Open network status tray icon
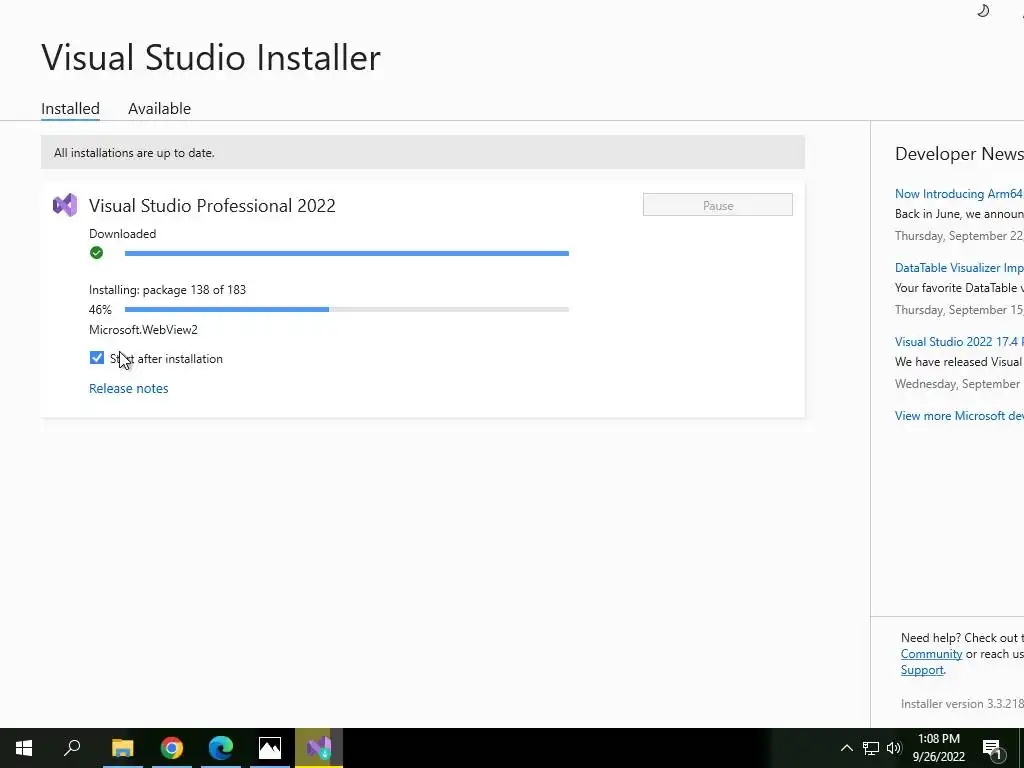 (871, 748)
